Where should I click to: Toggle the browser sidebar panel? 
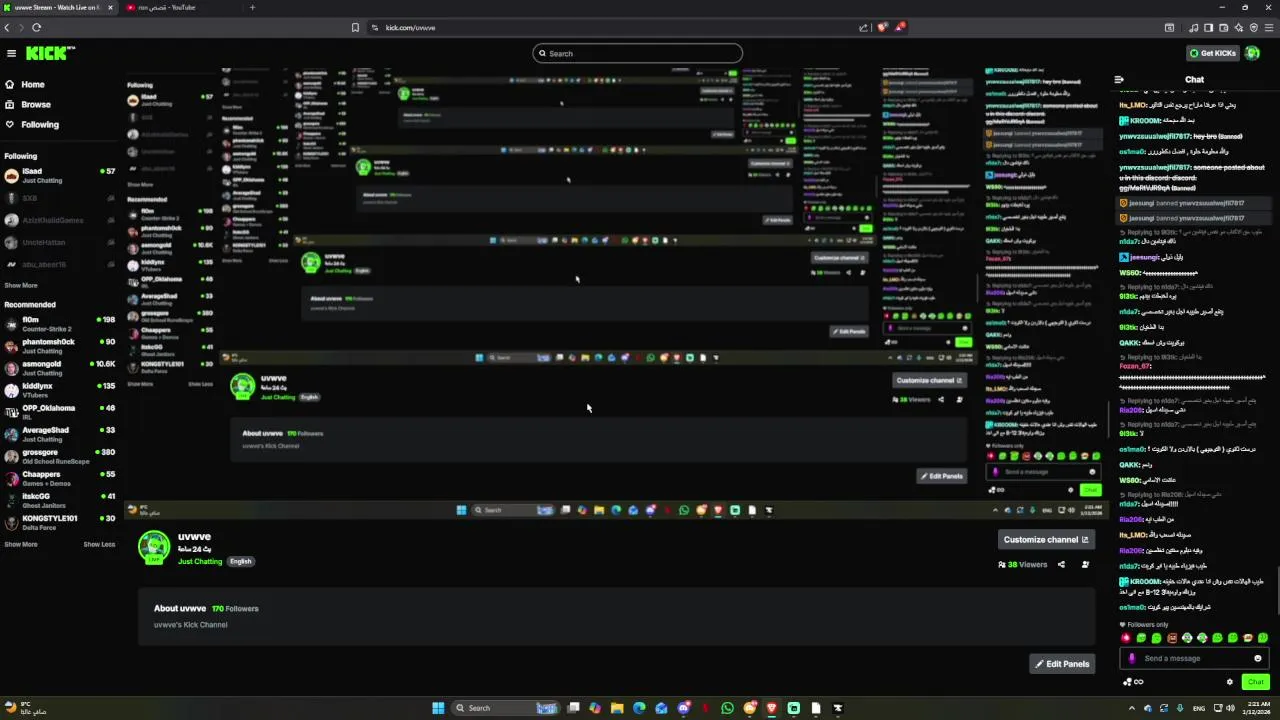tap(1208, 28)
